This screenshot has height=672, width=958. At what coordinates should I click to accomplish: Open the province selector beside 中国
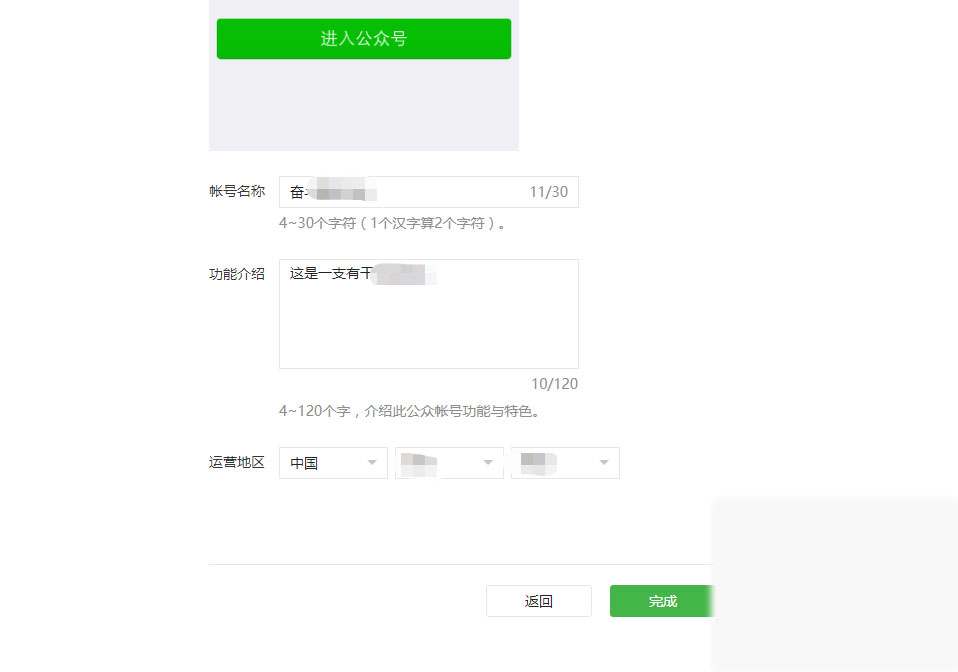[x=448, y=462]
